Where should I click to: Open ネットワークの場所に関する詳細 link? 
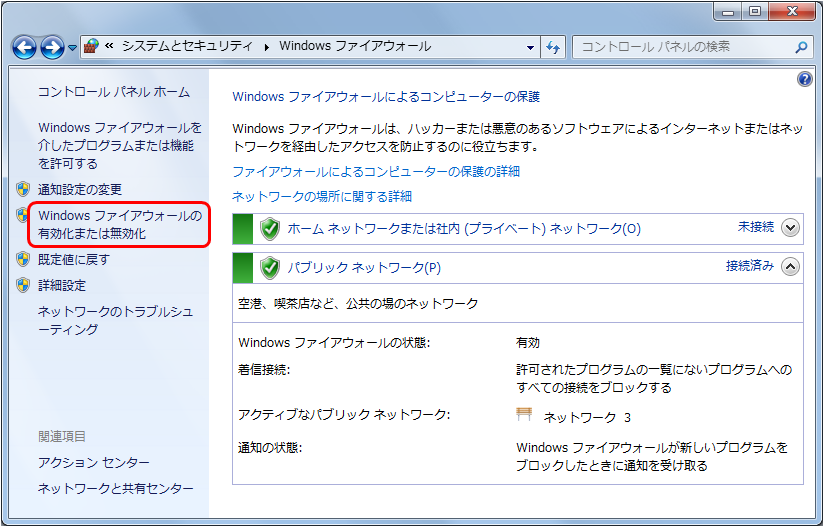pyautogui.click(x=322, y=197)
